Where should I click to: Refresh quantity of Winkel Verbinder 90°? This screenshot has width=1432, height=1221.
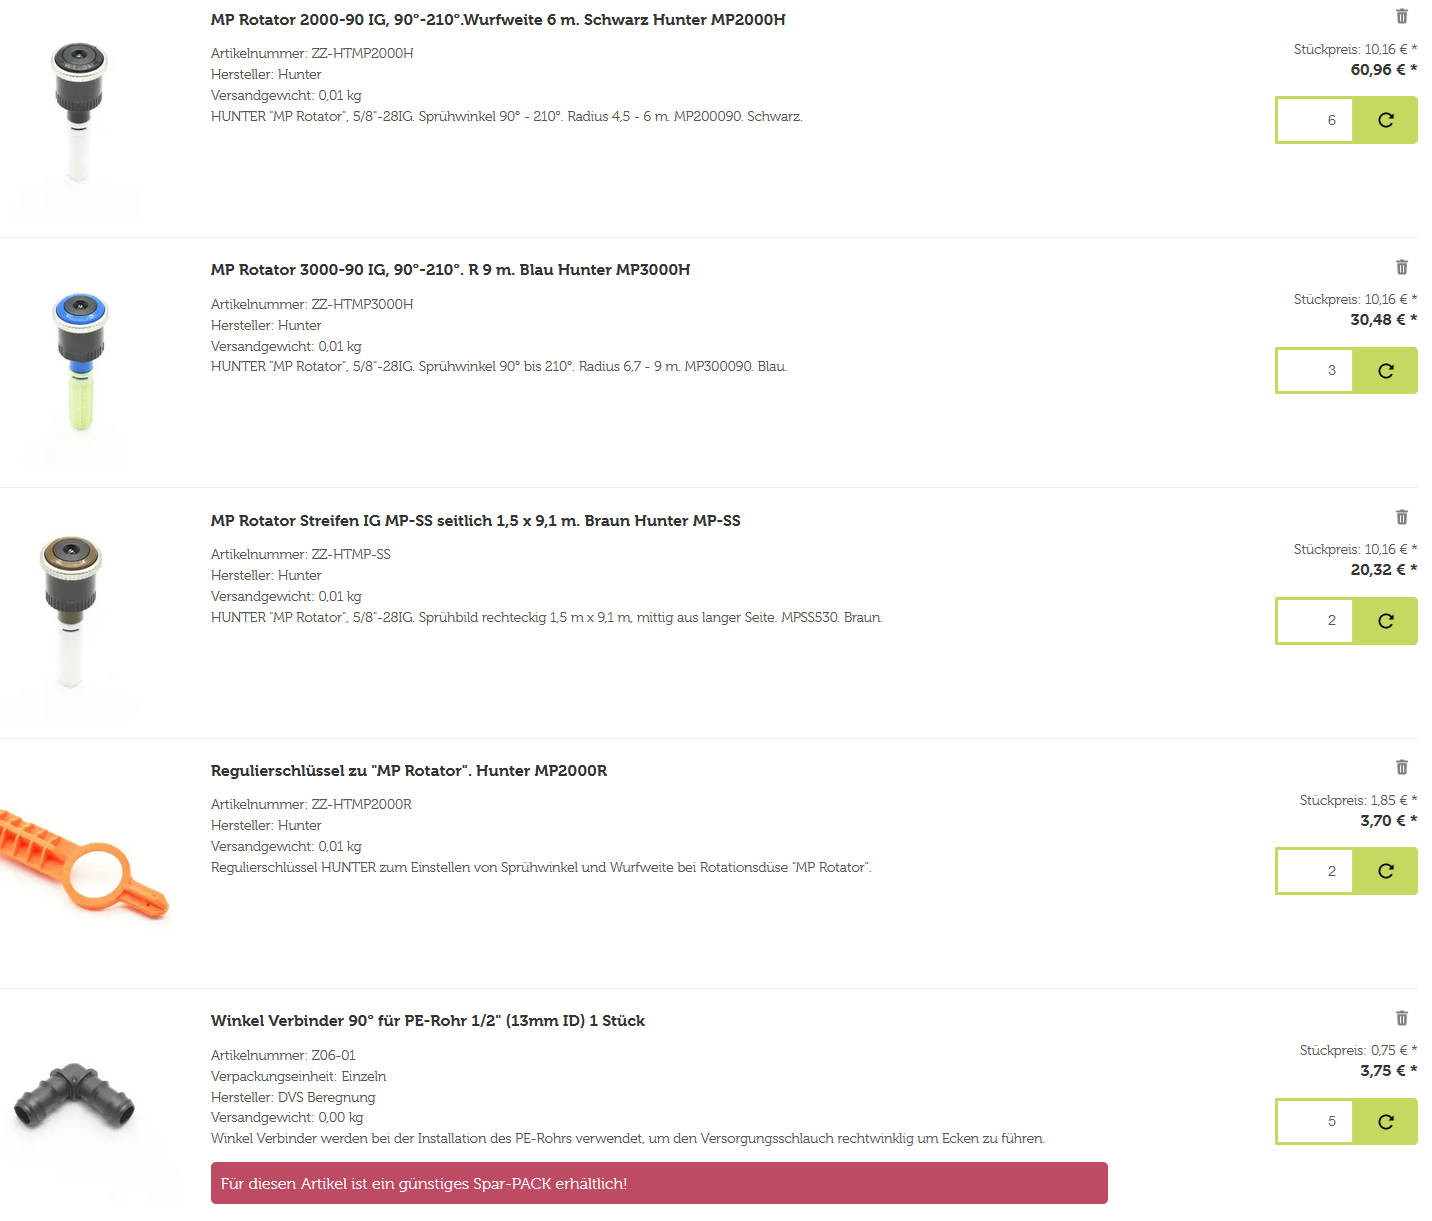click(1385, 1121)
